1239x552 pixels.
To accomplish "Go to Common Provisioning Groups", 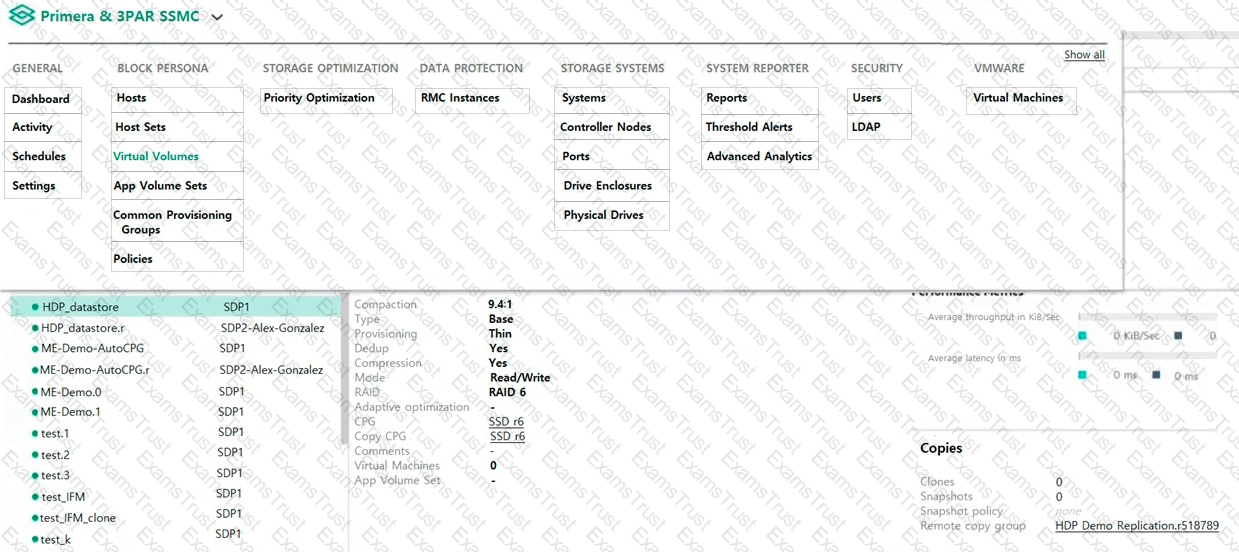I will point(172,222).
